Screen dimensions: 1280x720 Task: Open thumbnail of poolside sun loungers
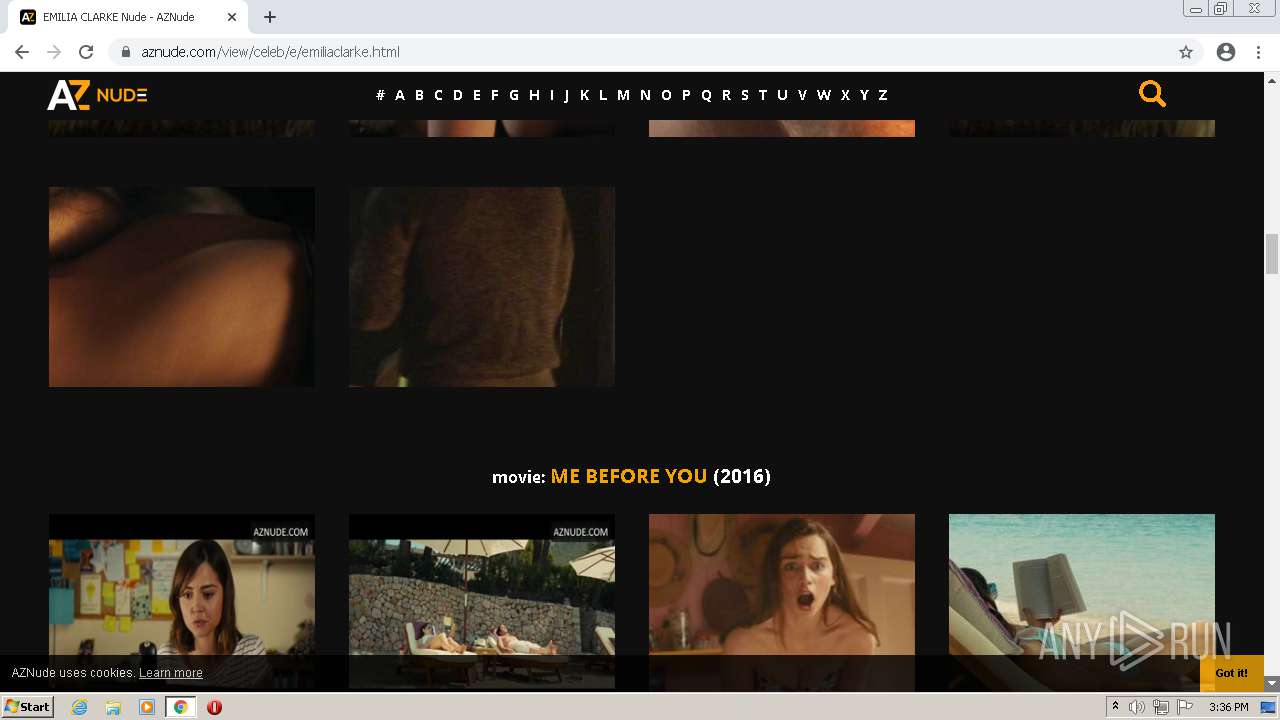(x=482, y=601)
